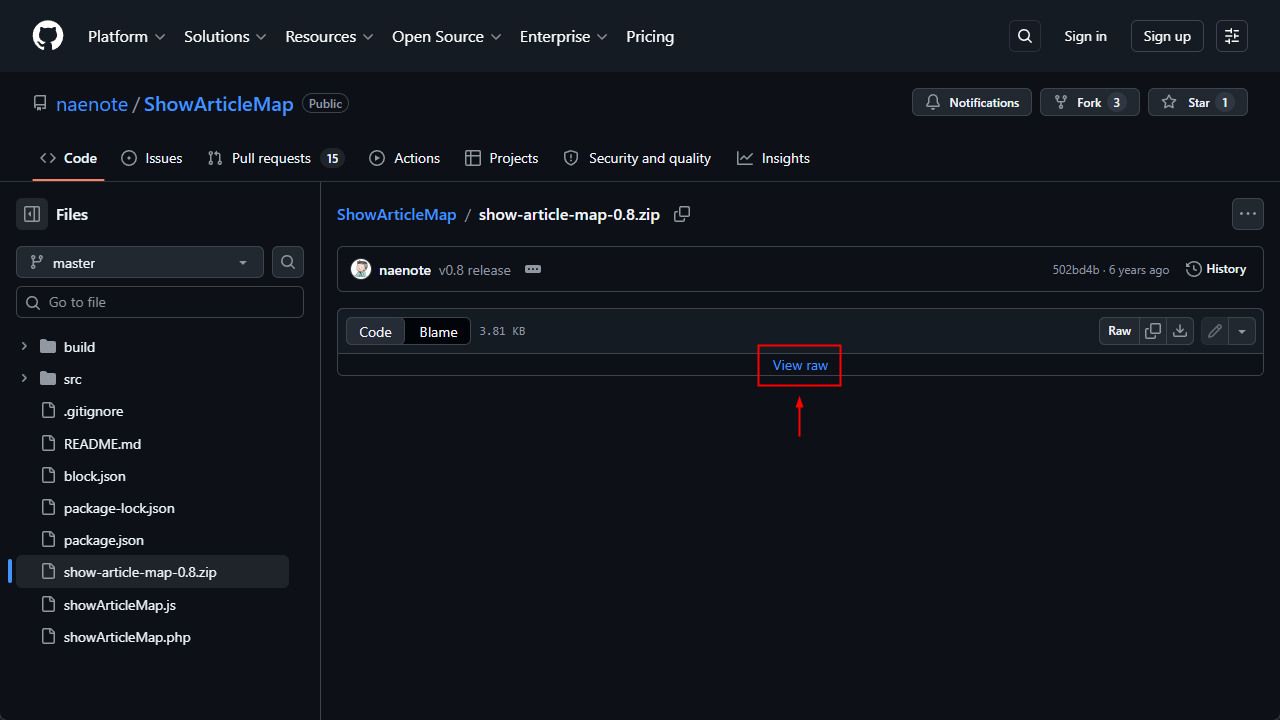Go to the Pull requests tab
Image resolution: width=1280 pixels, height=720 pixels.
(x=275, y=158)
